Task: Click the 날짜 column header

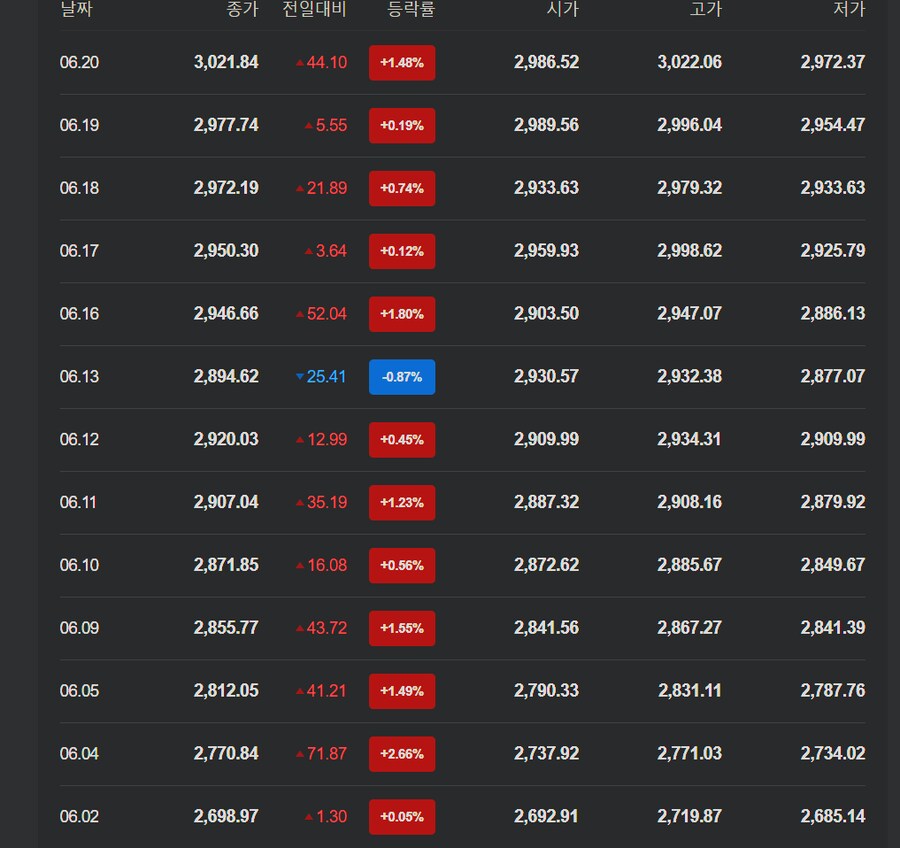Action: pyautogui.click(x=76, y=9)
